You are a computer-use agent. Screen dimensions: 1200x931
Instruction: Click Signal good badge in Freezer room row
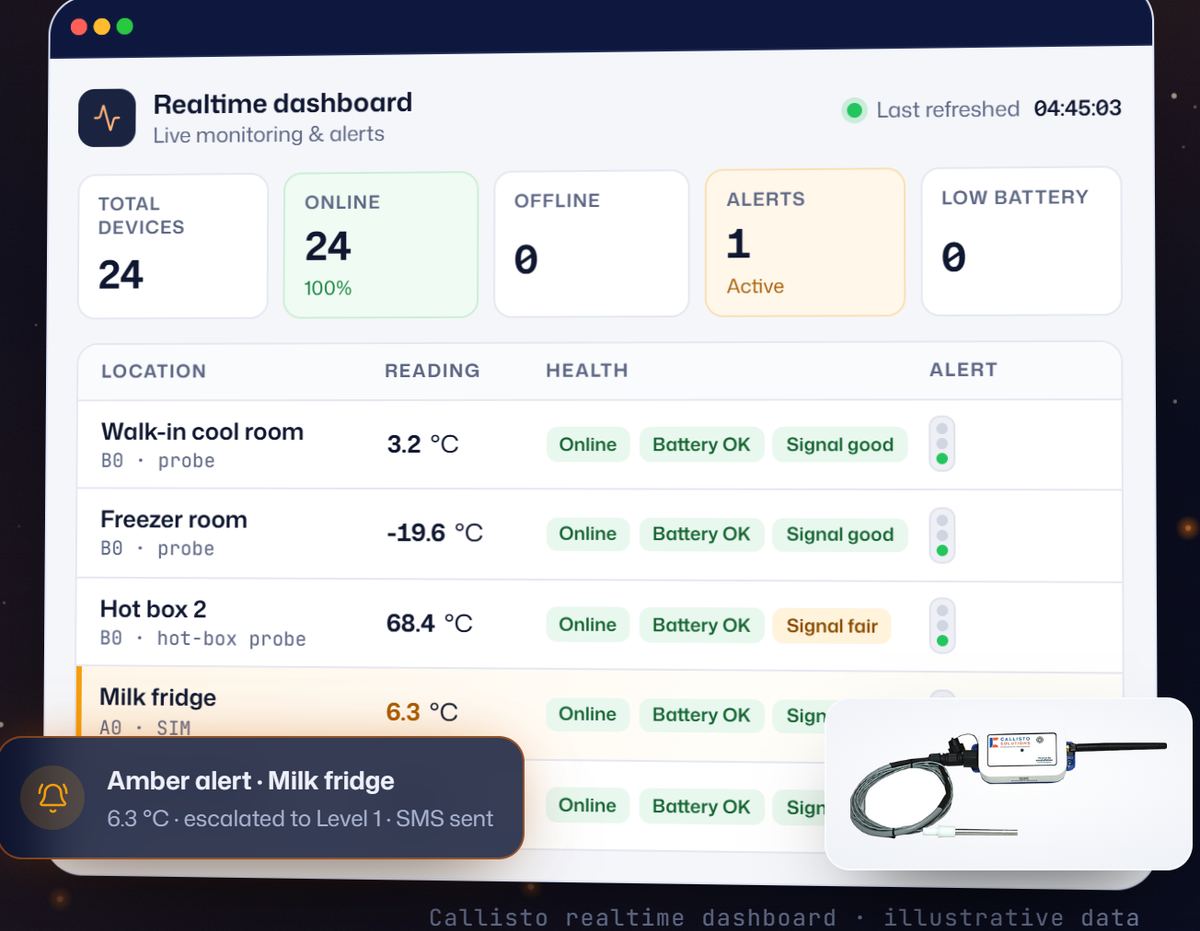pyautogui.click(x=840, y=534)
